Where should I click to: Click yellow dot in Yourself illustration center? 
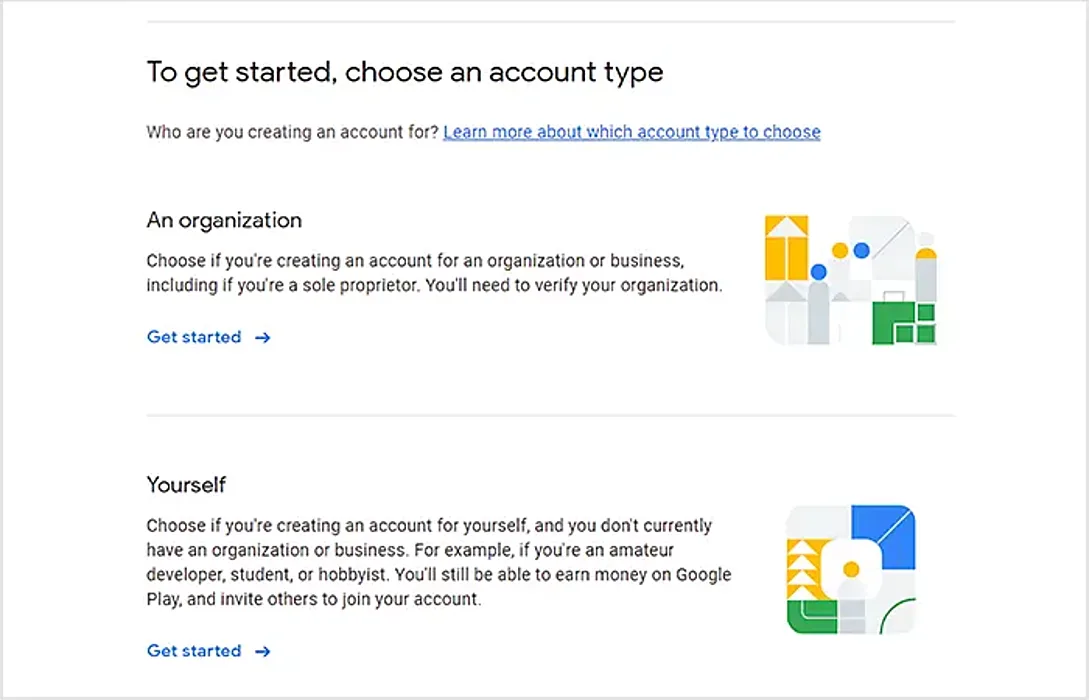(851, 569)
